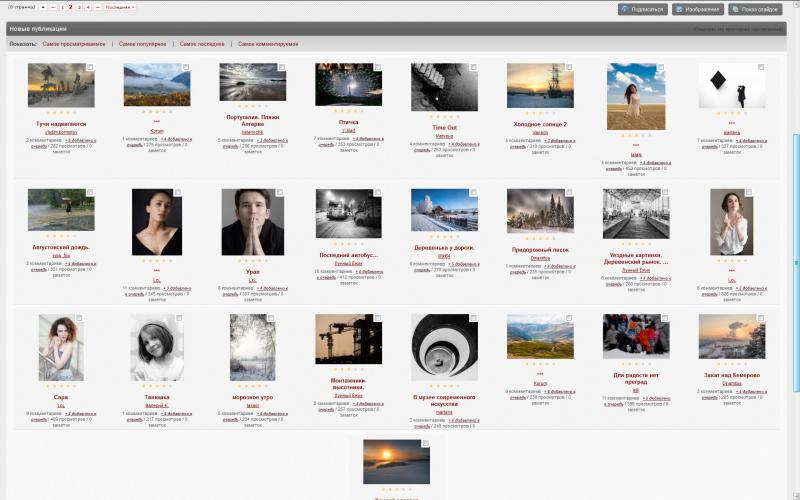Open author link under Монтажники-высотники
Viewport: 800px width, 500px height.
(x=348, y=395)
